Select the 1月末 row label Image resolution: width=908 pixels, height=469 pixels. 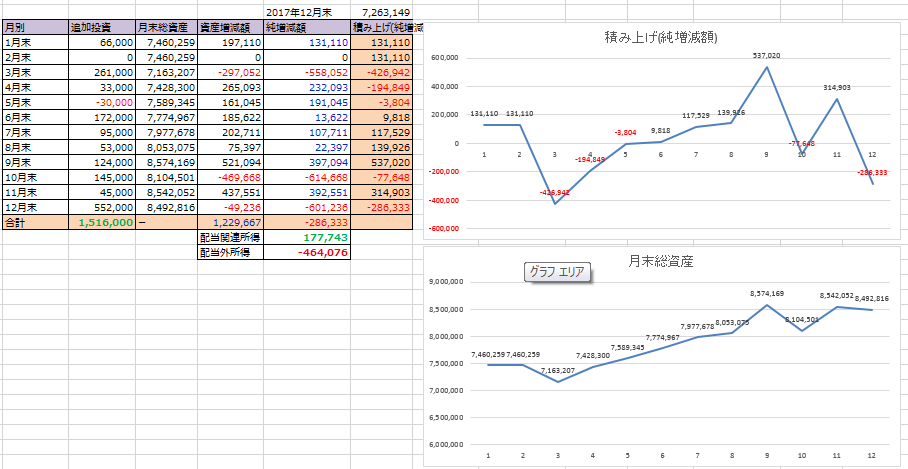coord(35,42)
